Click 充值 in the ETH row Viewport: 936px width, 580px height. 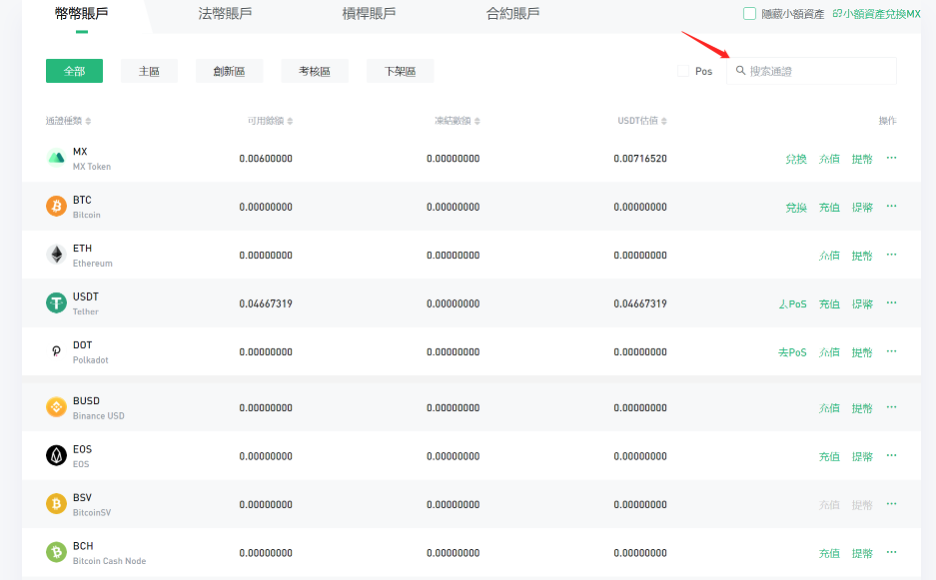tap(829, 255)
